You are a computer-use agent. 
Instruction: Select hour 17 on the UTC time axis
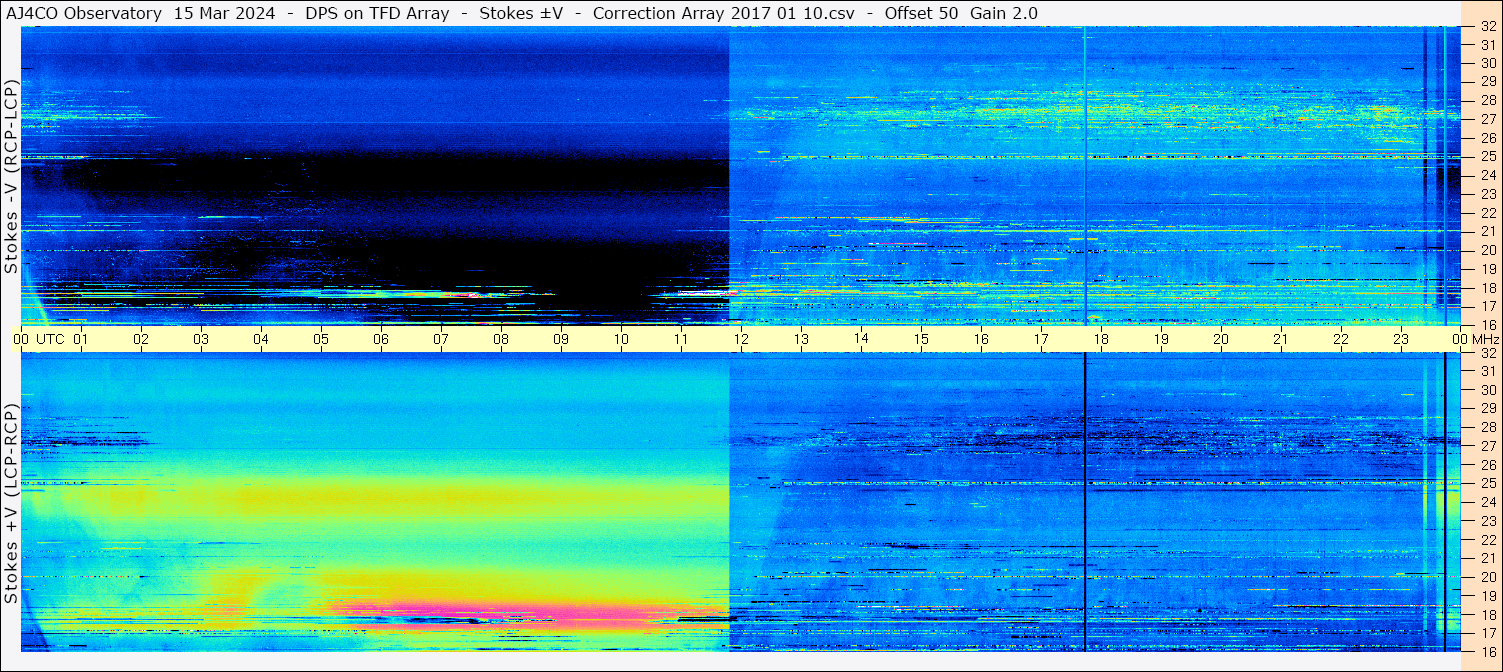[1041, 339]
